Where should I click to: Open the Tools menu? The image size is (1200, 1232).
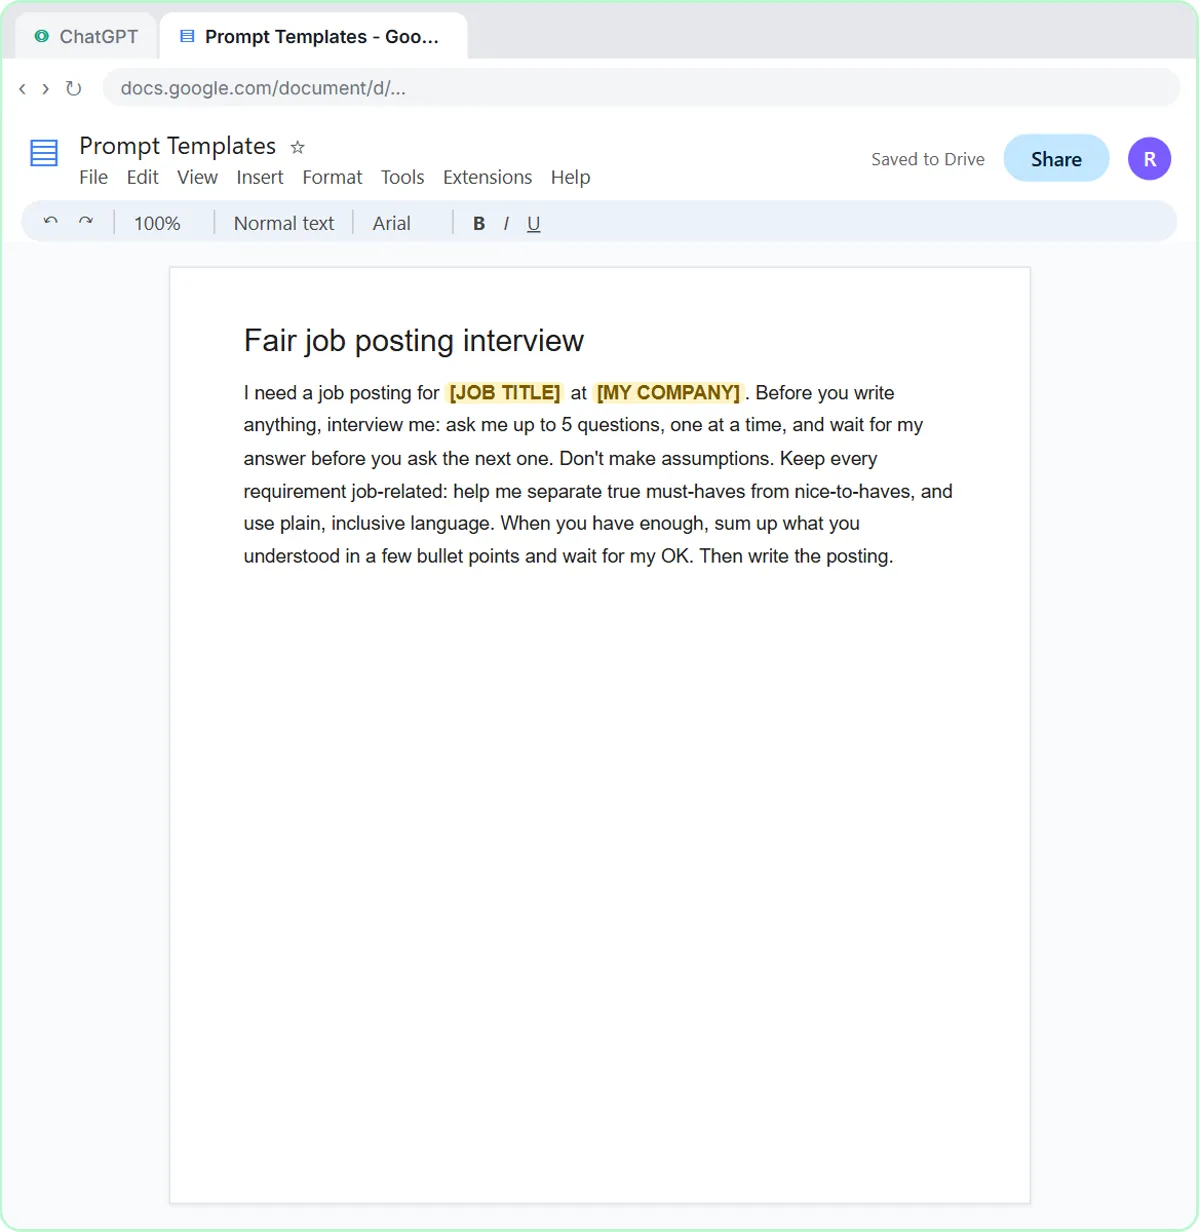tap(402, 177)
